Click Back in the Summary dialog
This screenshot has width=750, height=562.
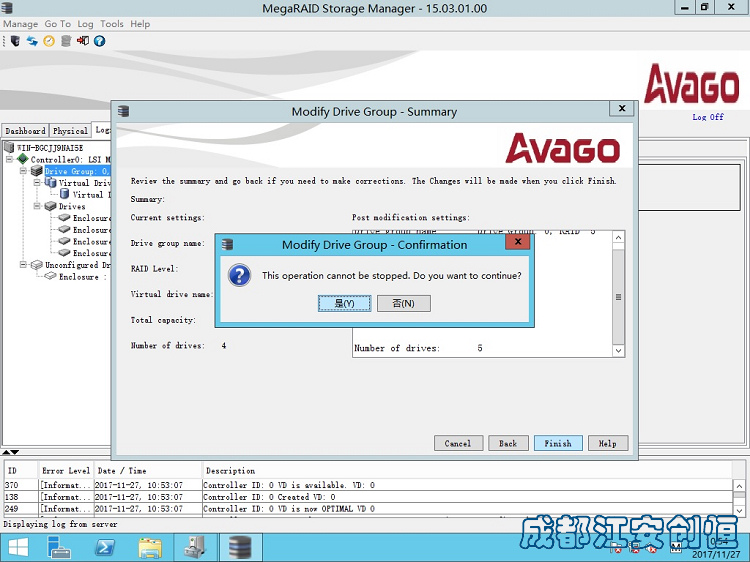click(508, 443)
